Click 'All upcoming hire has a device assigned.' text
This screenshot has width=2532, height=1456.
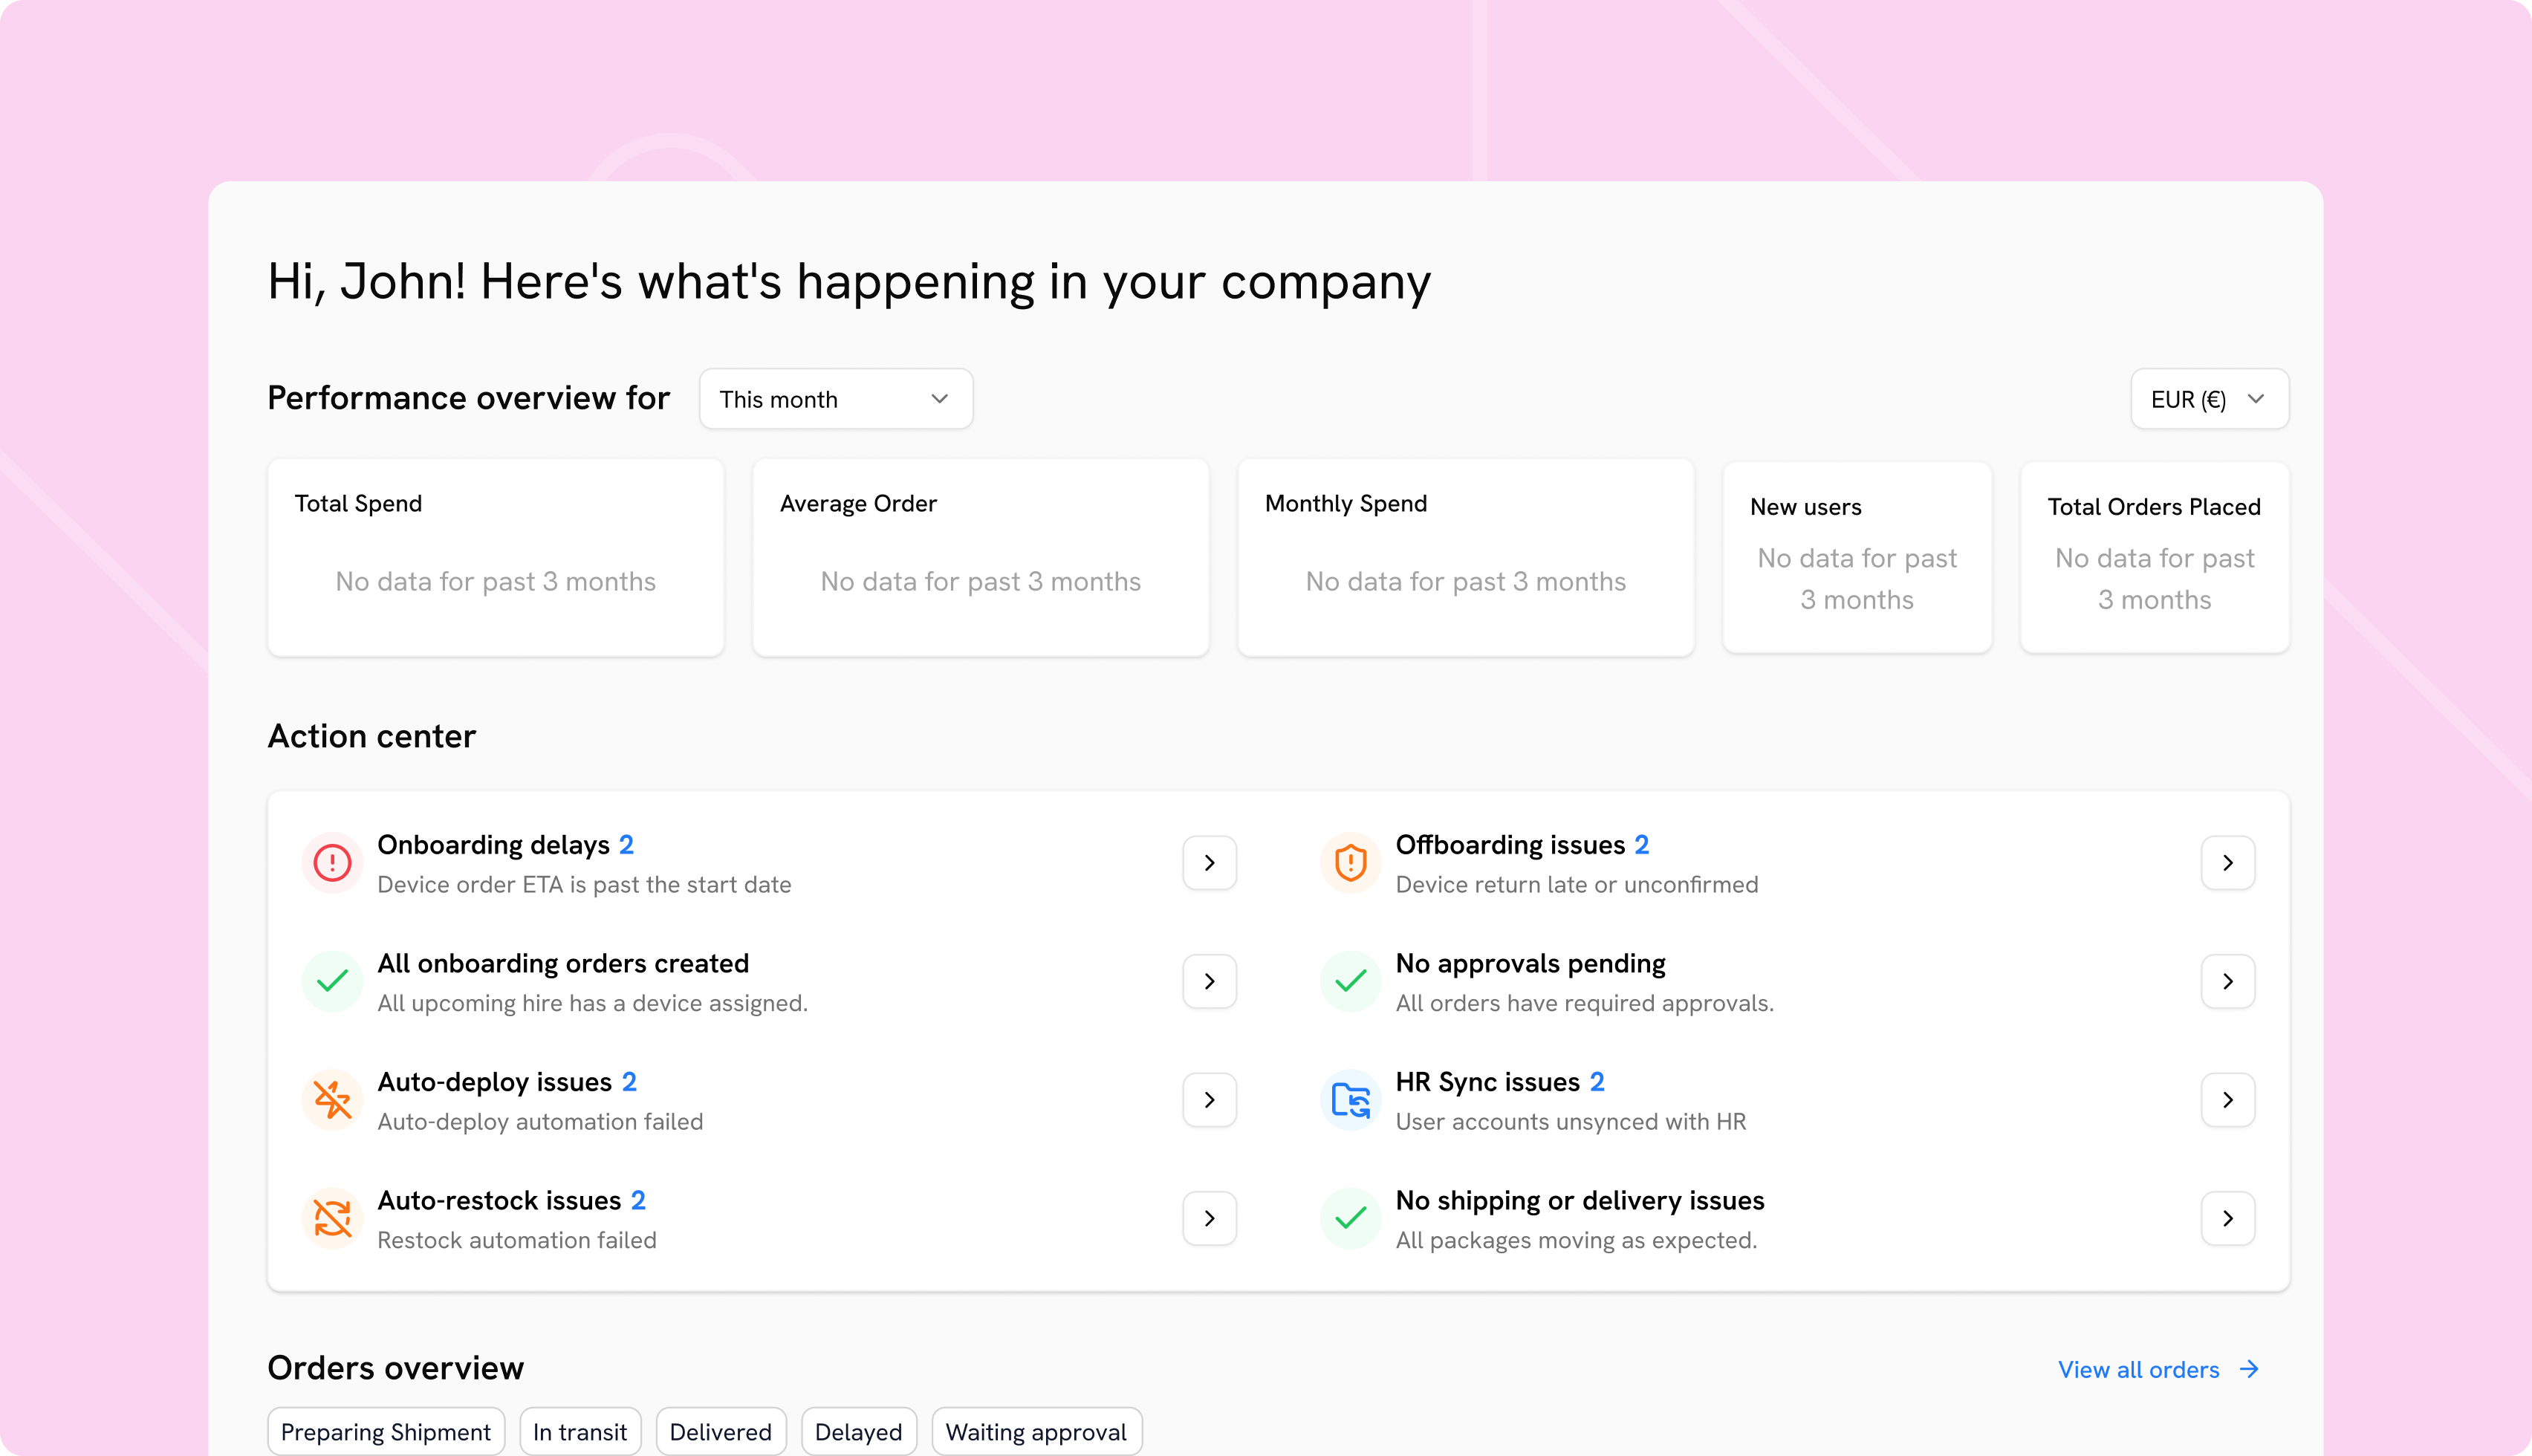click(x=592, y=1003)
